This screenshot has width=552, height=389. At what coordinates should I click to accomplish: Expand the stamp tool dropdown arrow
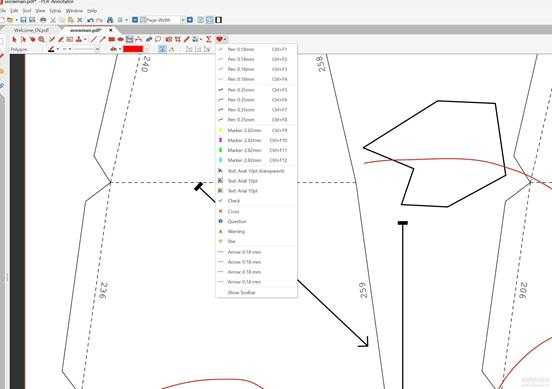coord(85,39)
